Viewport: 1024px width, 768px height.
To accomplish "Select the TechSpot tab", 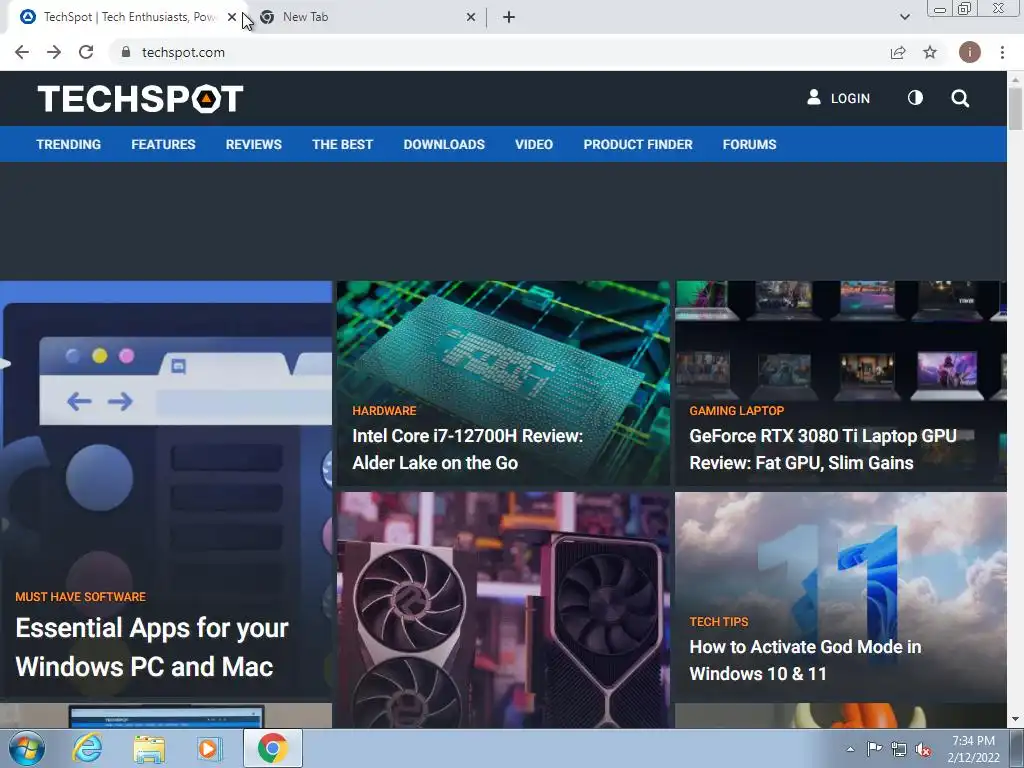I will tap(129, 18).
